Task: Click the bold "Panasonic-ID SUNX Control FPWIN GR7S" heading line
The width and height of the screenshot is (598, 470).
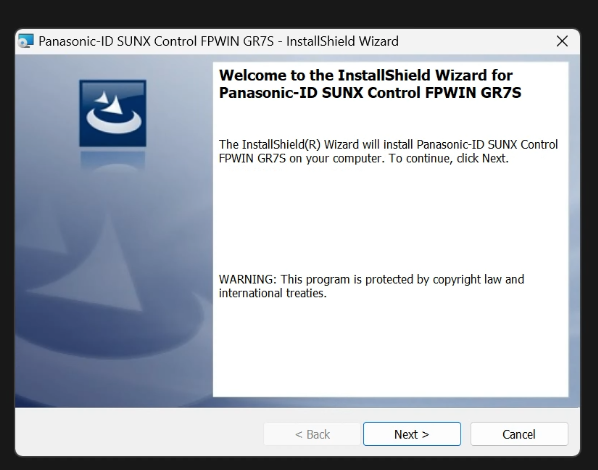Action: click(370, 93)
